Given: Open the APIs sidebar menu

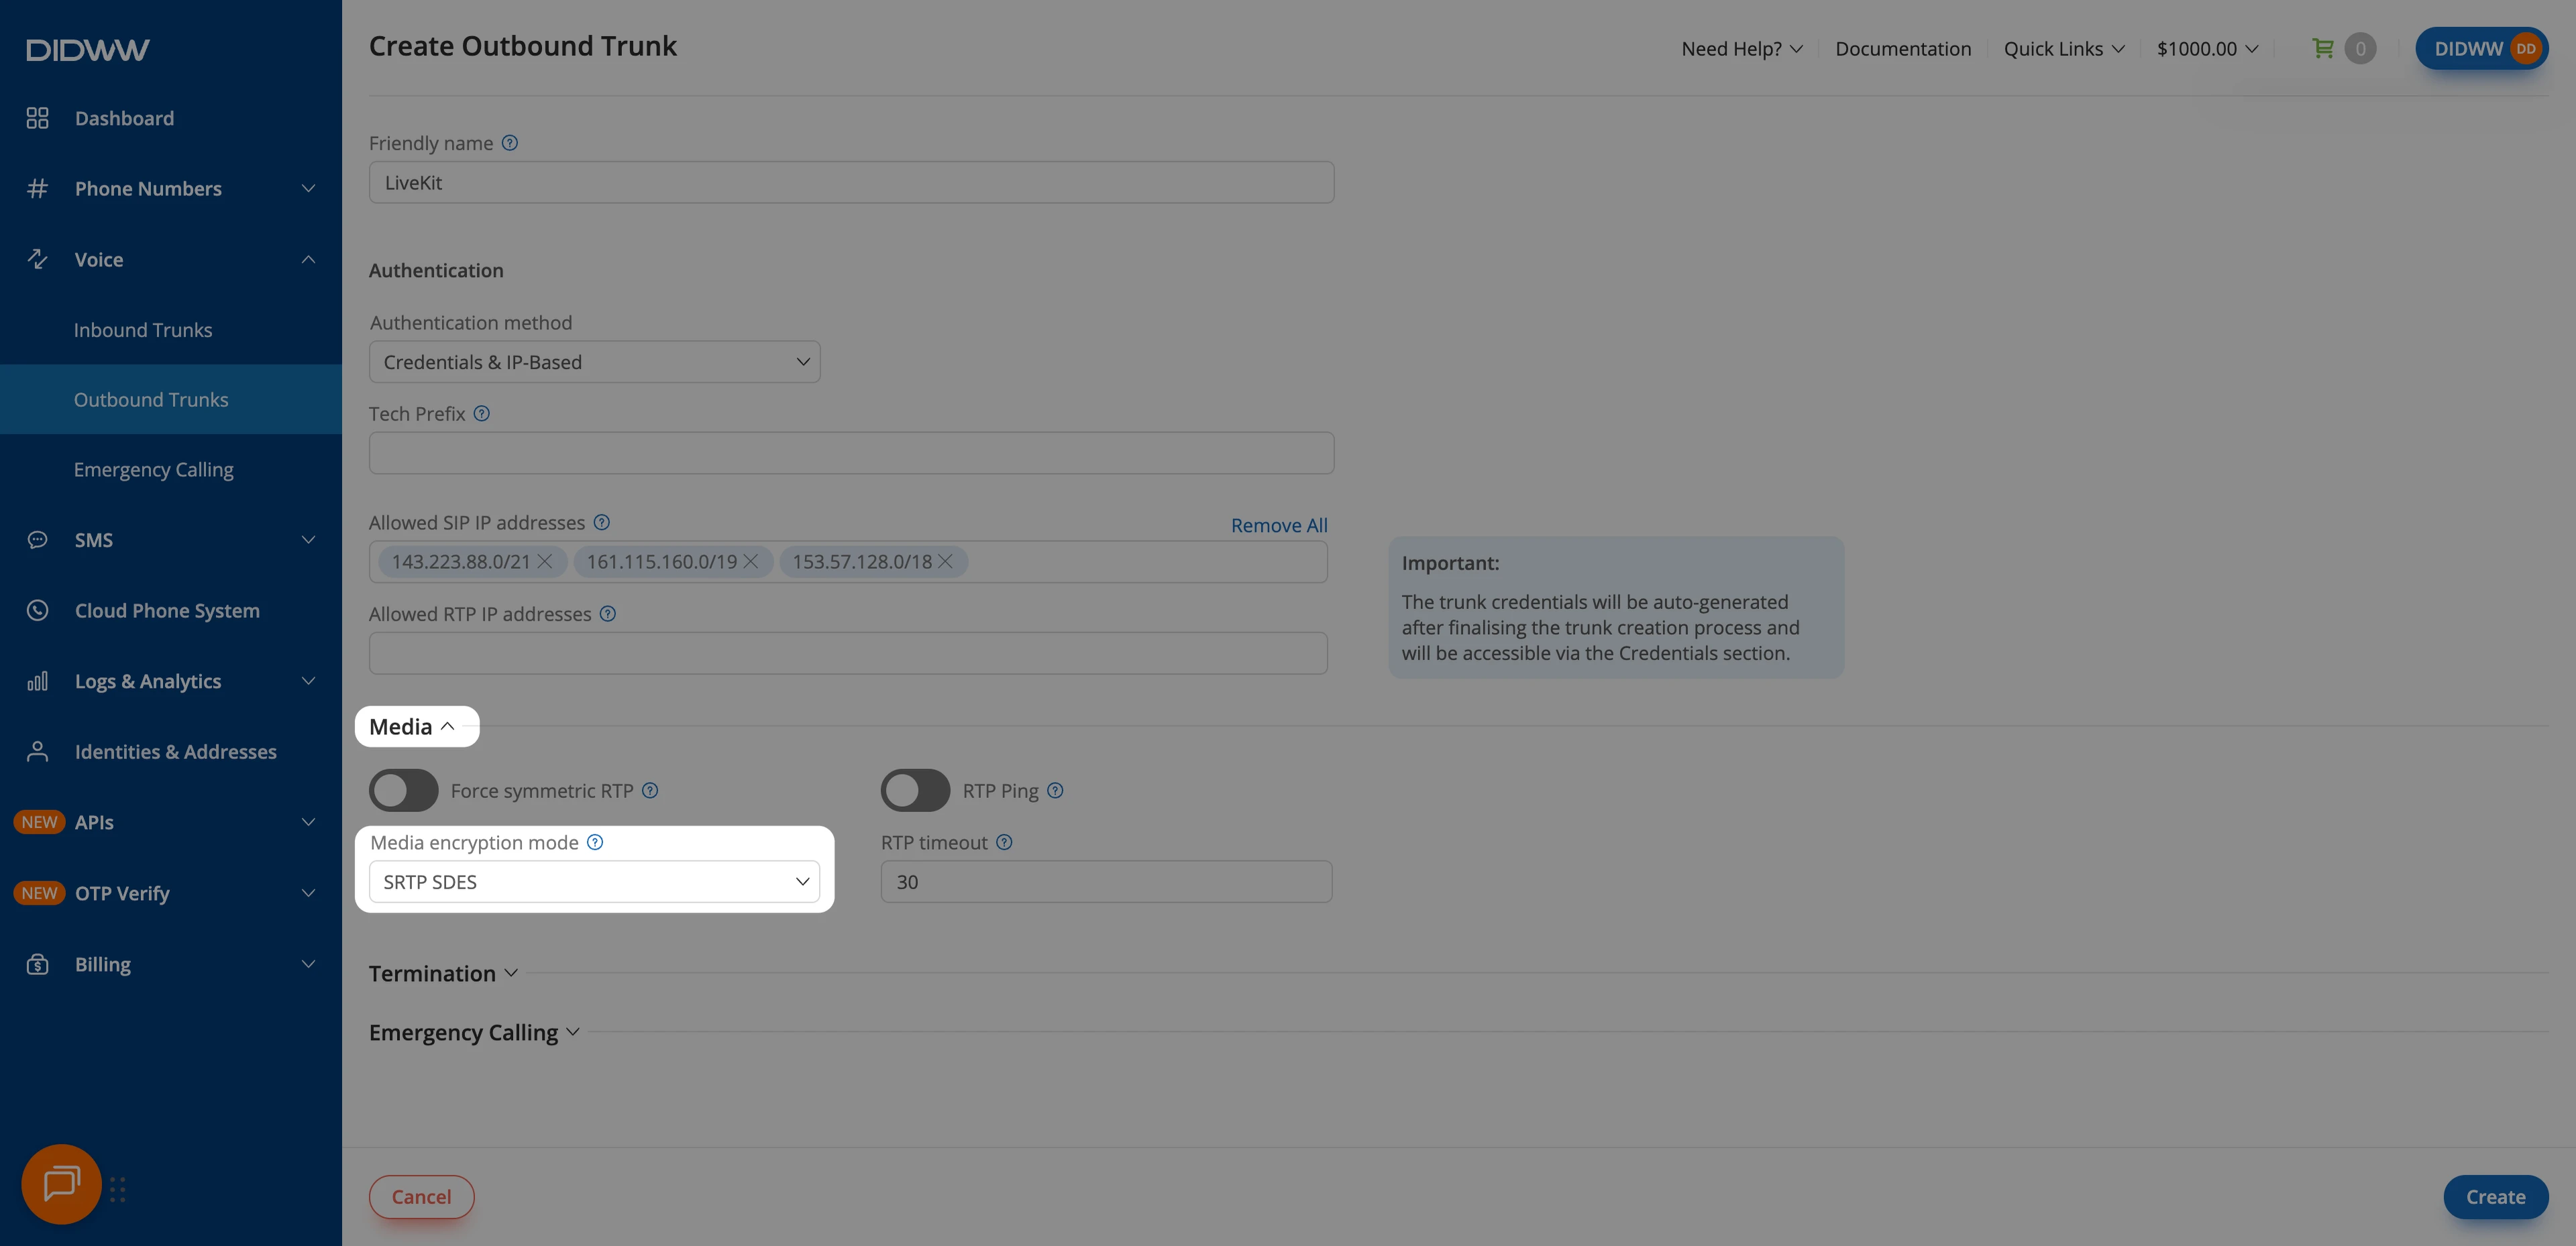Looking at the screenshot, I should (171, 822).
